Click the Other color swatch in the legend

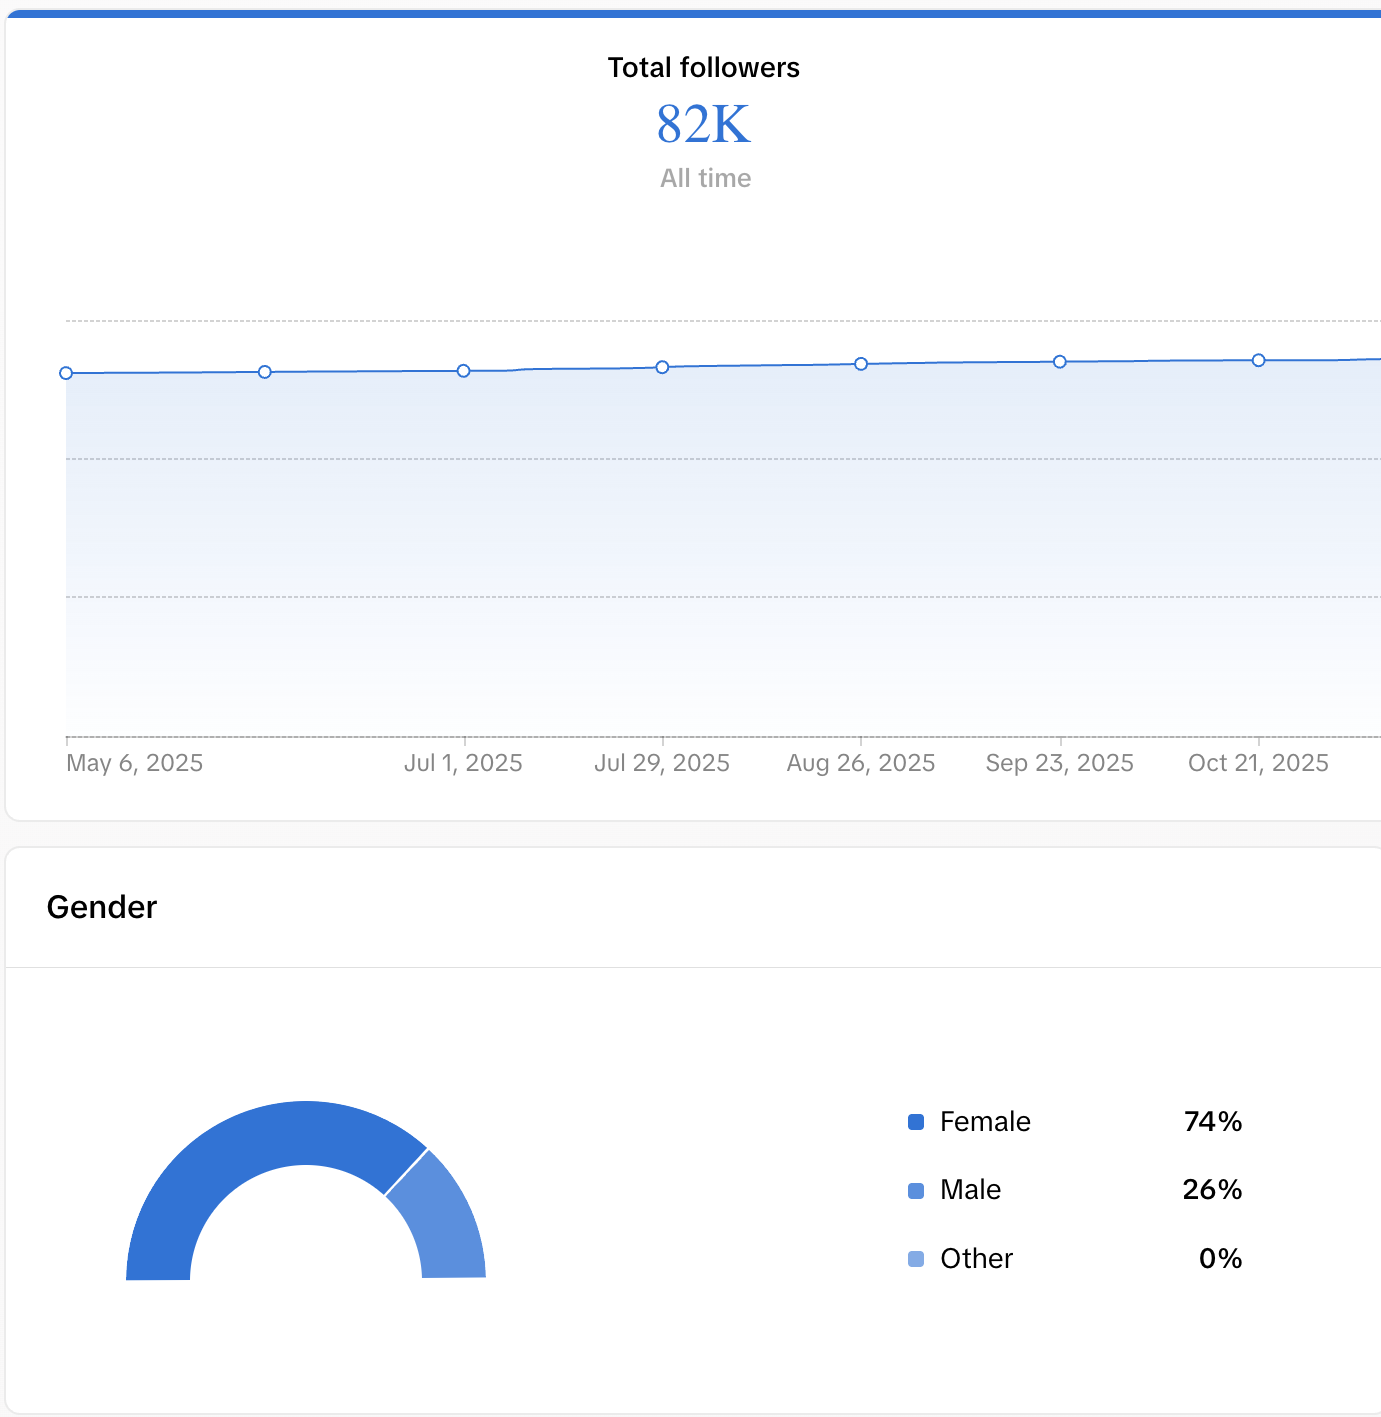point(916,1259)
